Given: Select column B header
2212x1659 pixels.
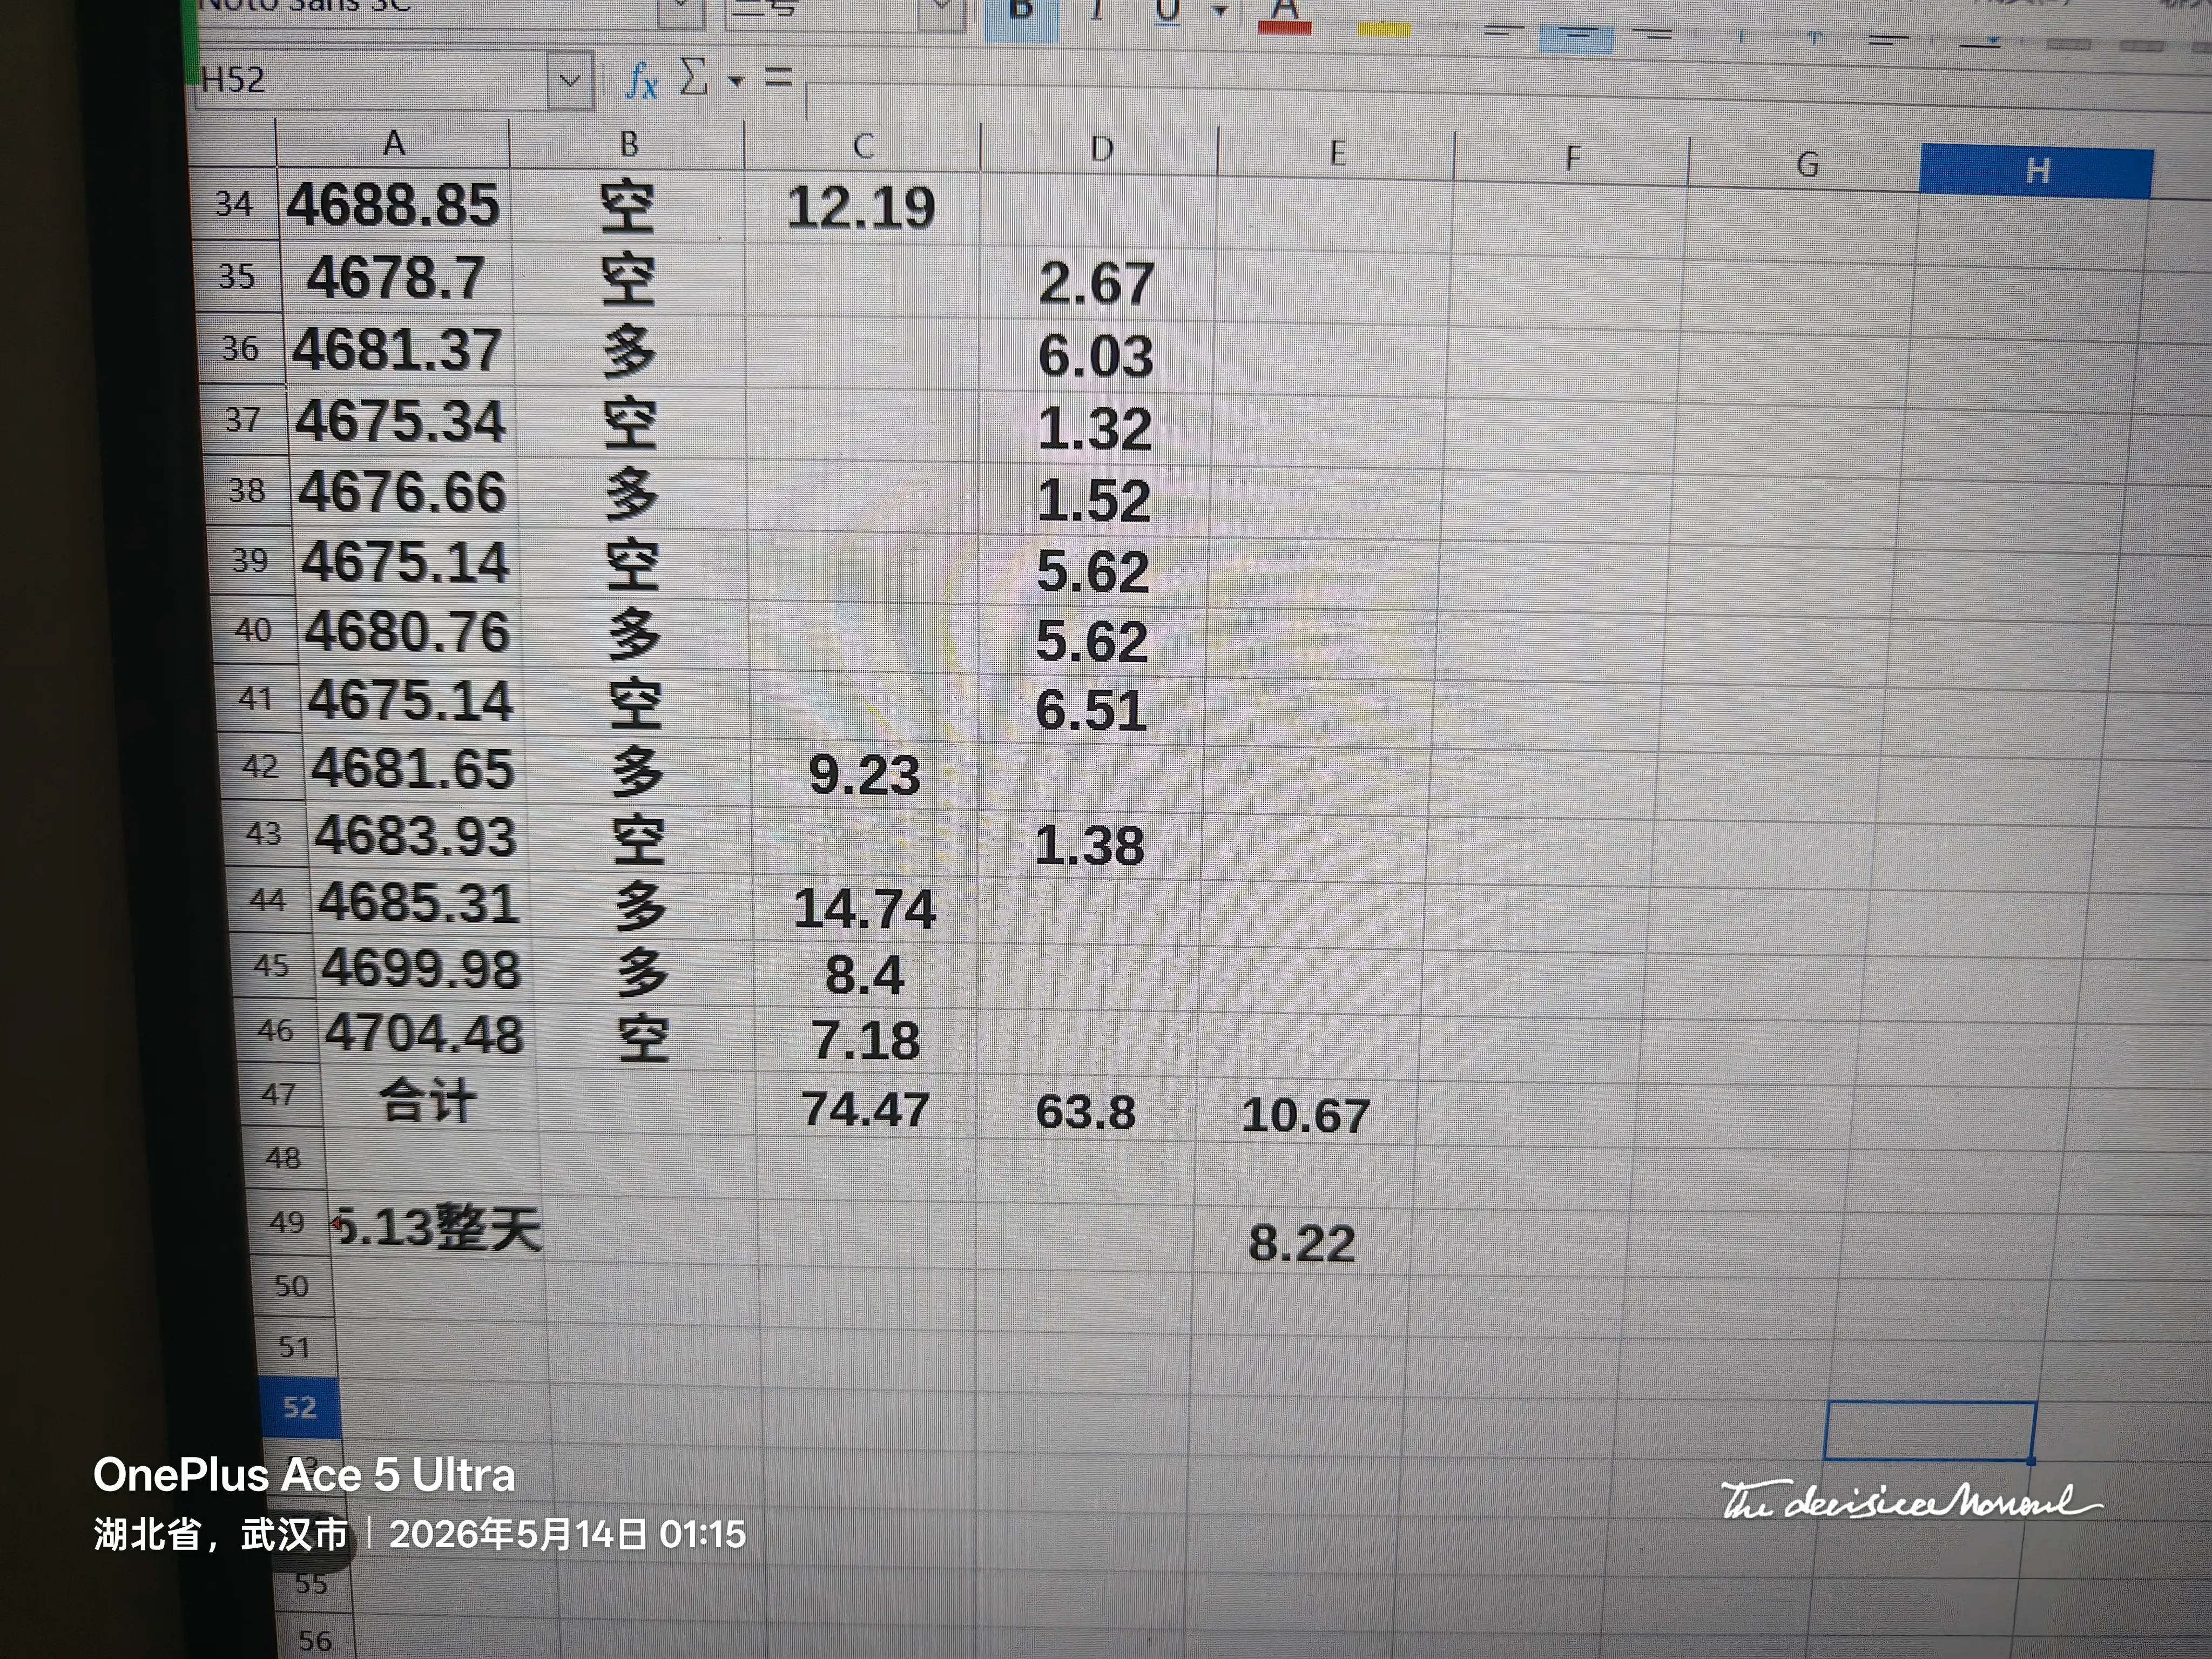Looking at the screenshot, I should click(x=628, y=146).
